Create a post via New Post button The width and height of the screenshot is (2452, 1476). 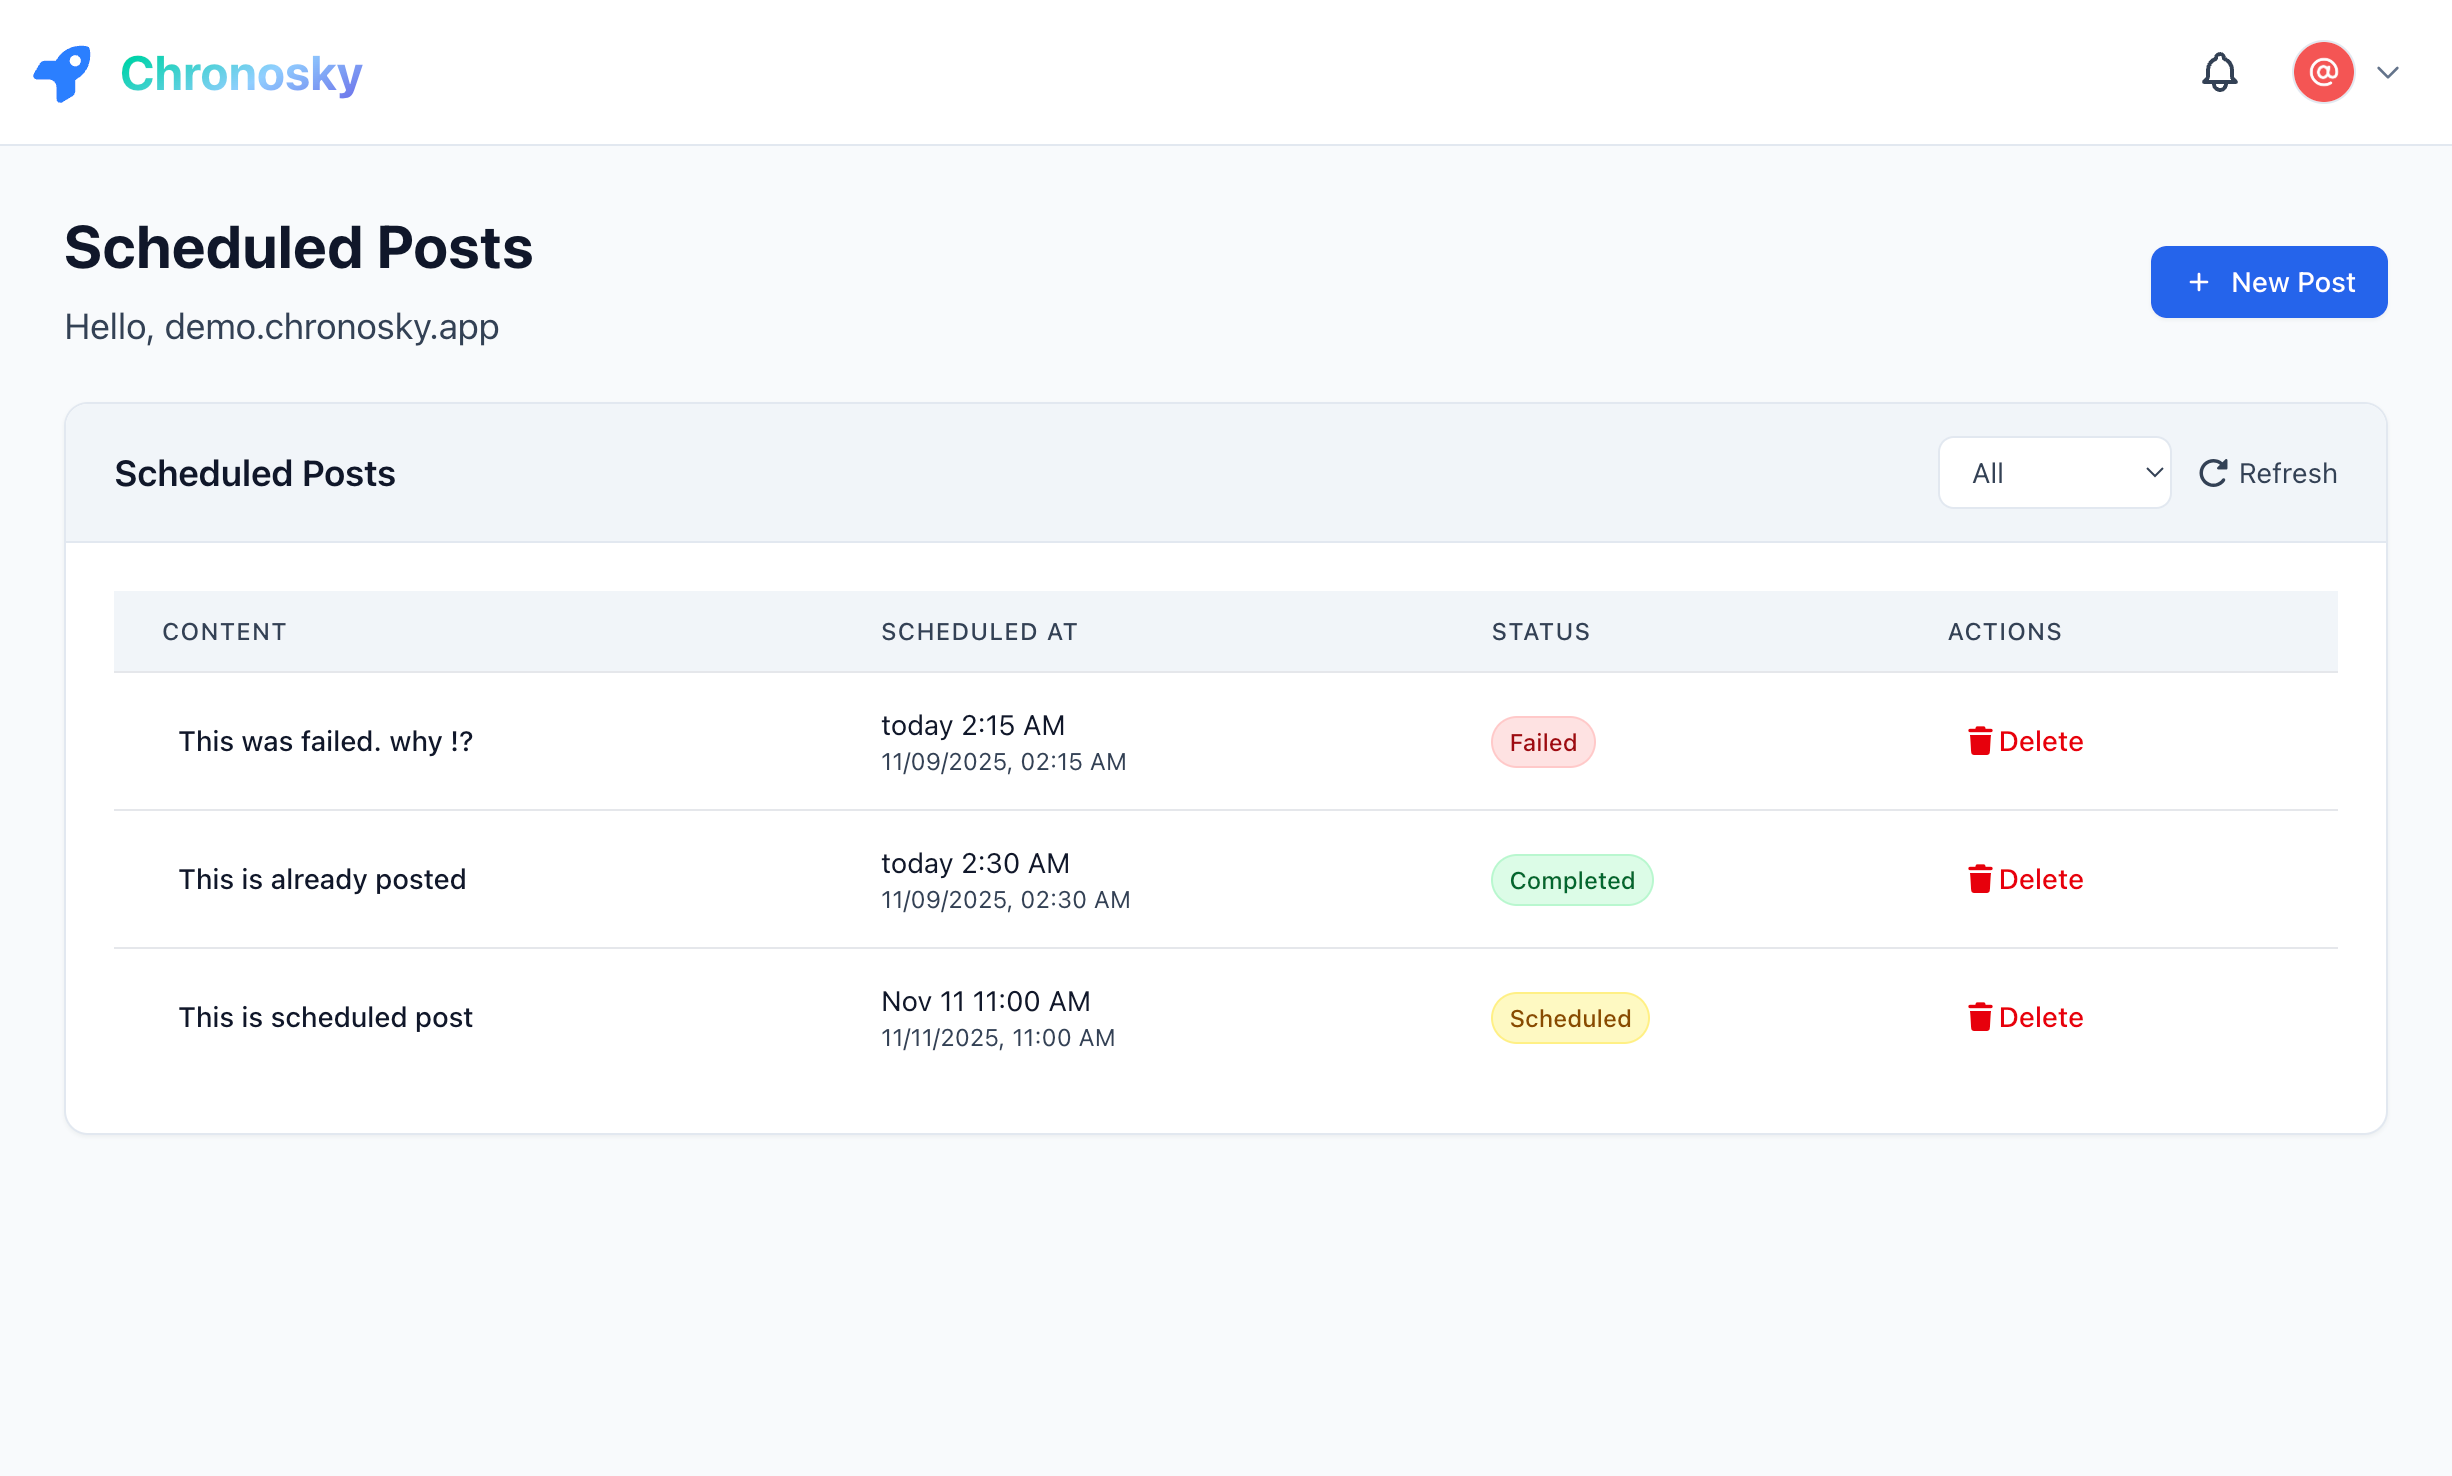point(2269,282)
